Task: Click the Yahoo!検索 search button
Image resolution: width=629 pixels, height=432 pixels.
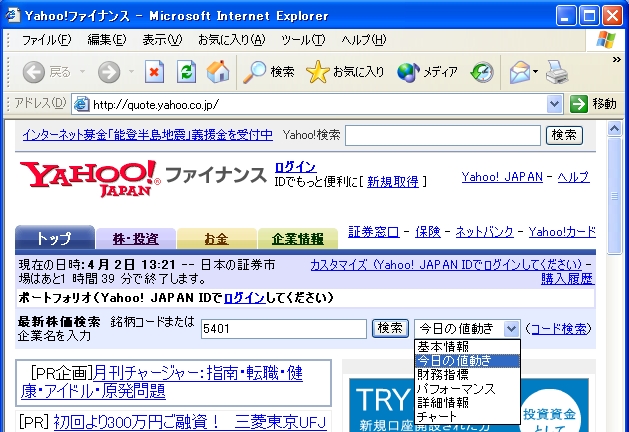Action: (564, 135)
